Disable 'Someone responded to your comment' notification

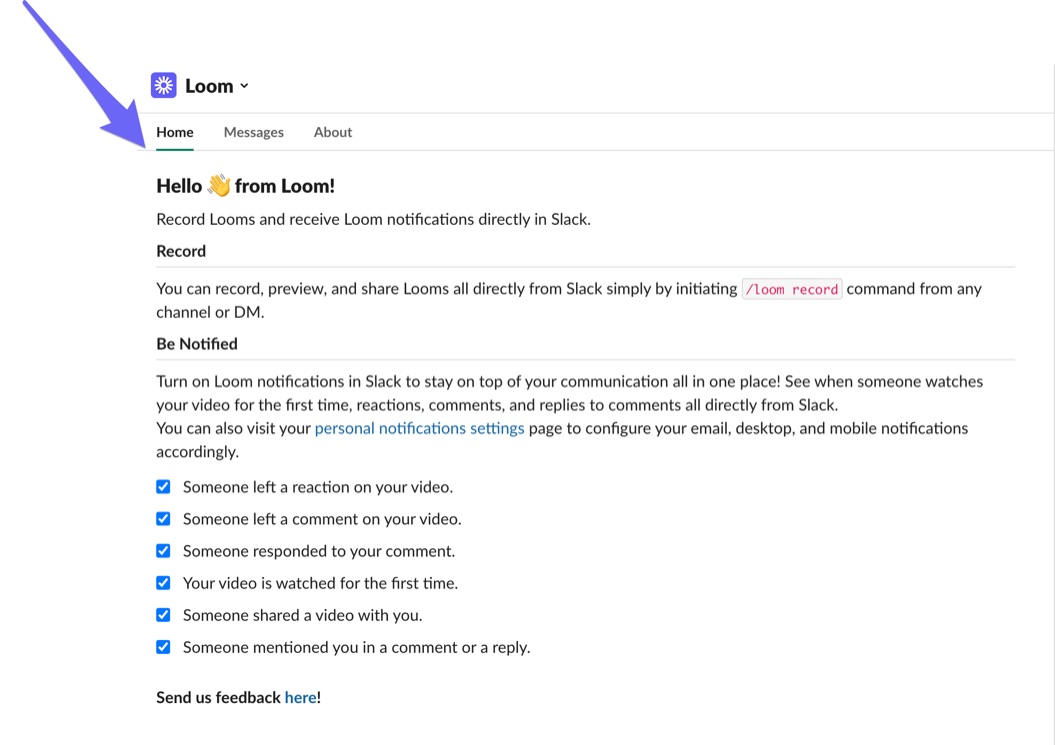pos(163,551)
